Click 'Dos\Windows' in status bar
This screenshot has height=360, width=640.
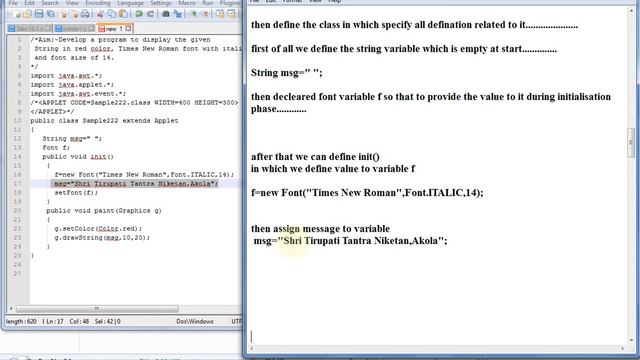click(195, 322)
